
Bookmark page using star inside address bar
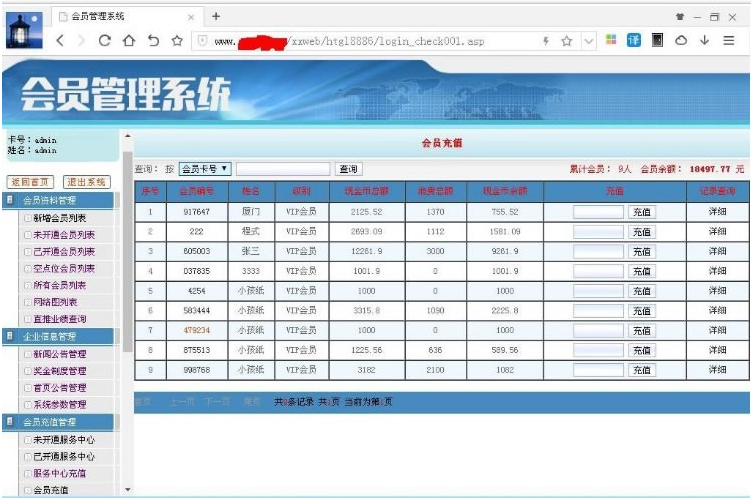(566, 41)
